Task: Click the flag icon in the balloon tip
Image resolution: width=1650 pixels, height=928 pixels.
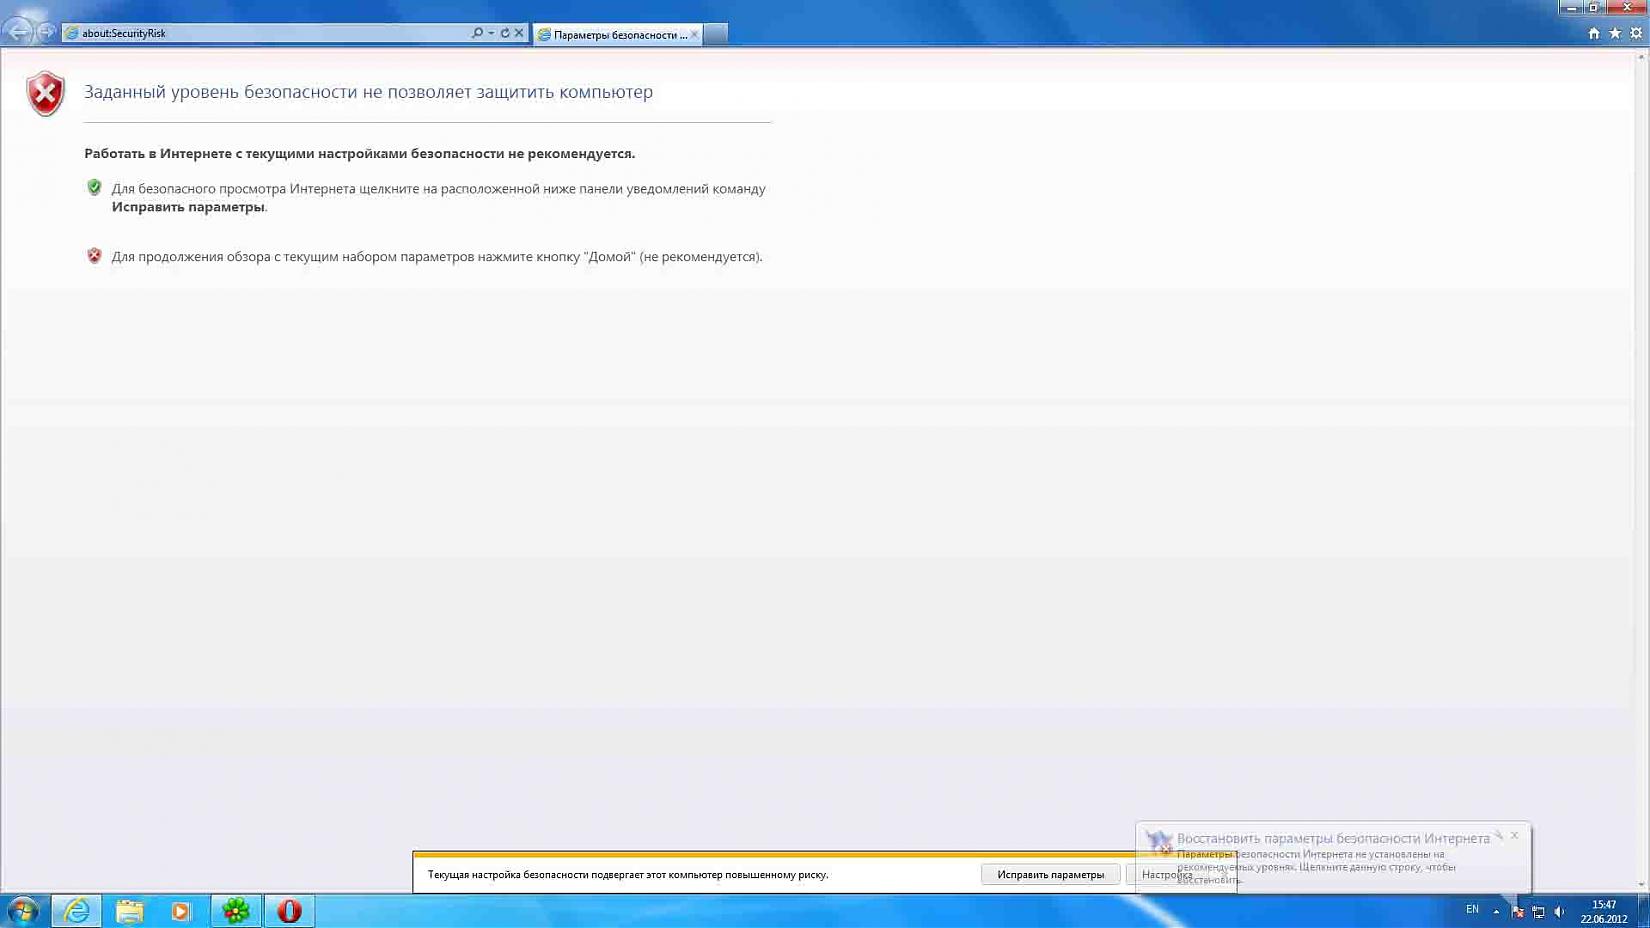Action: point(1159,842)
